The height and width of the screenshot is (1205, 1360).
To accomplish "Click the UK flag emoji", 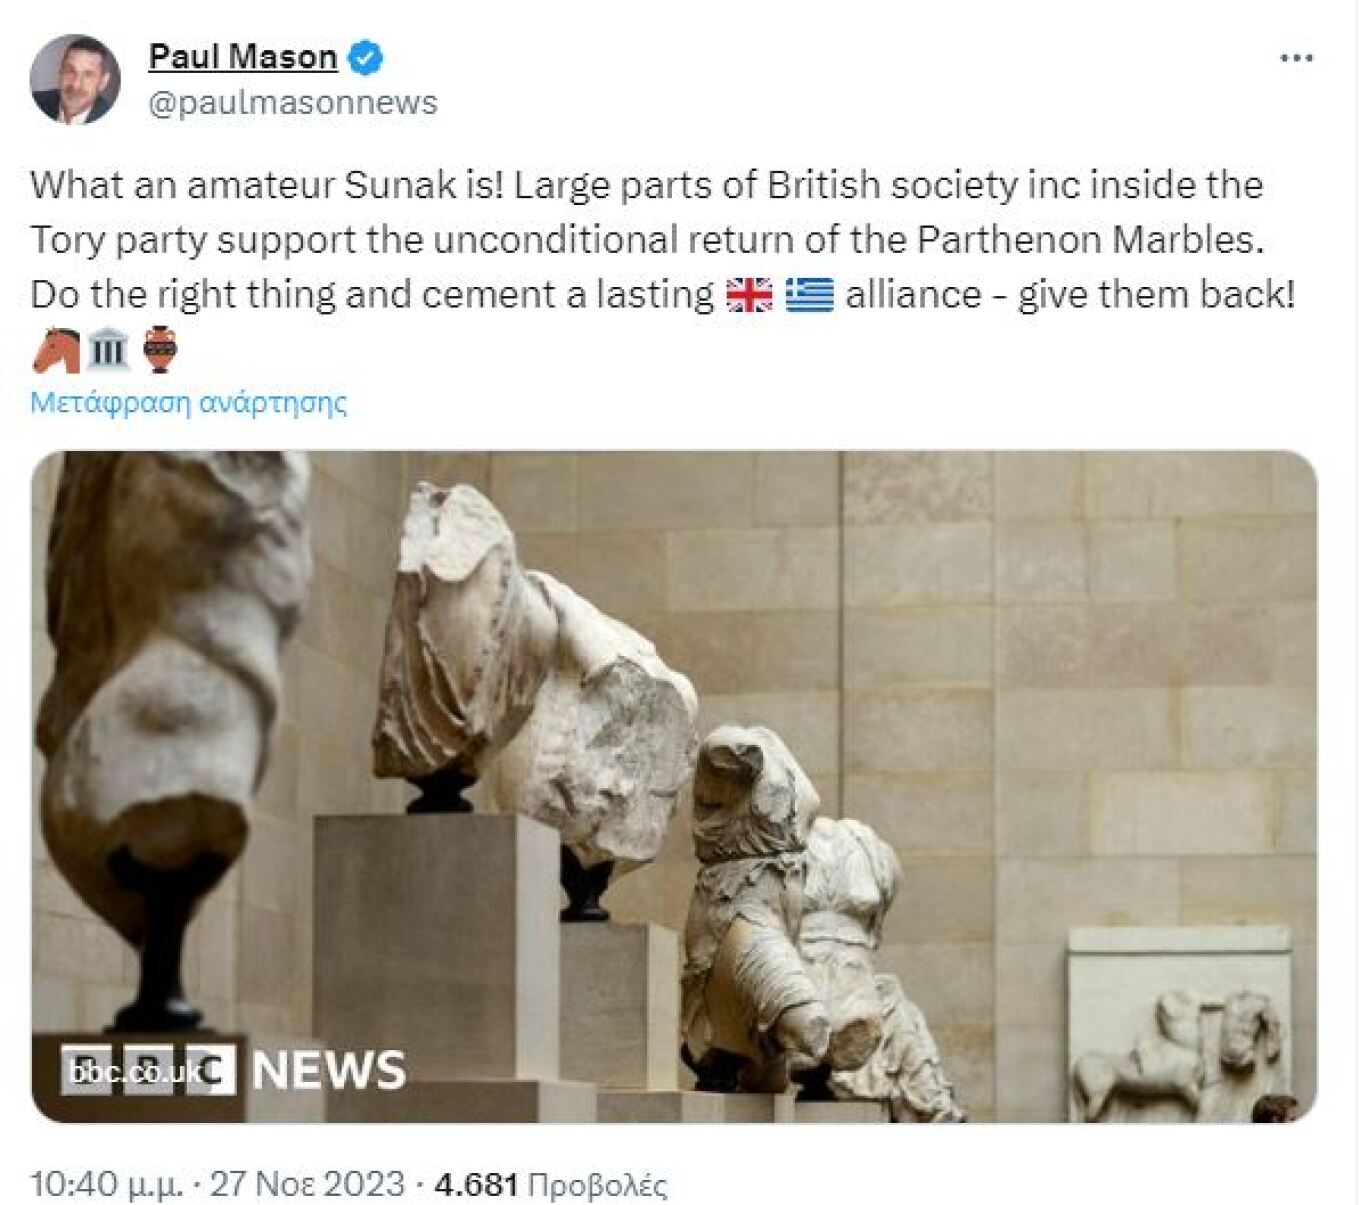I will [x=749, y=295].
